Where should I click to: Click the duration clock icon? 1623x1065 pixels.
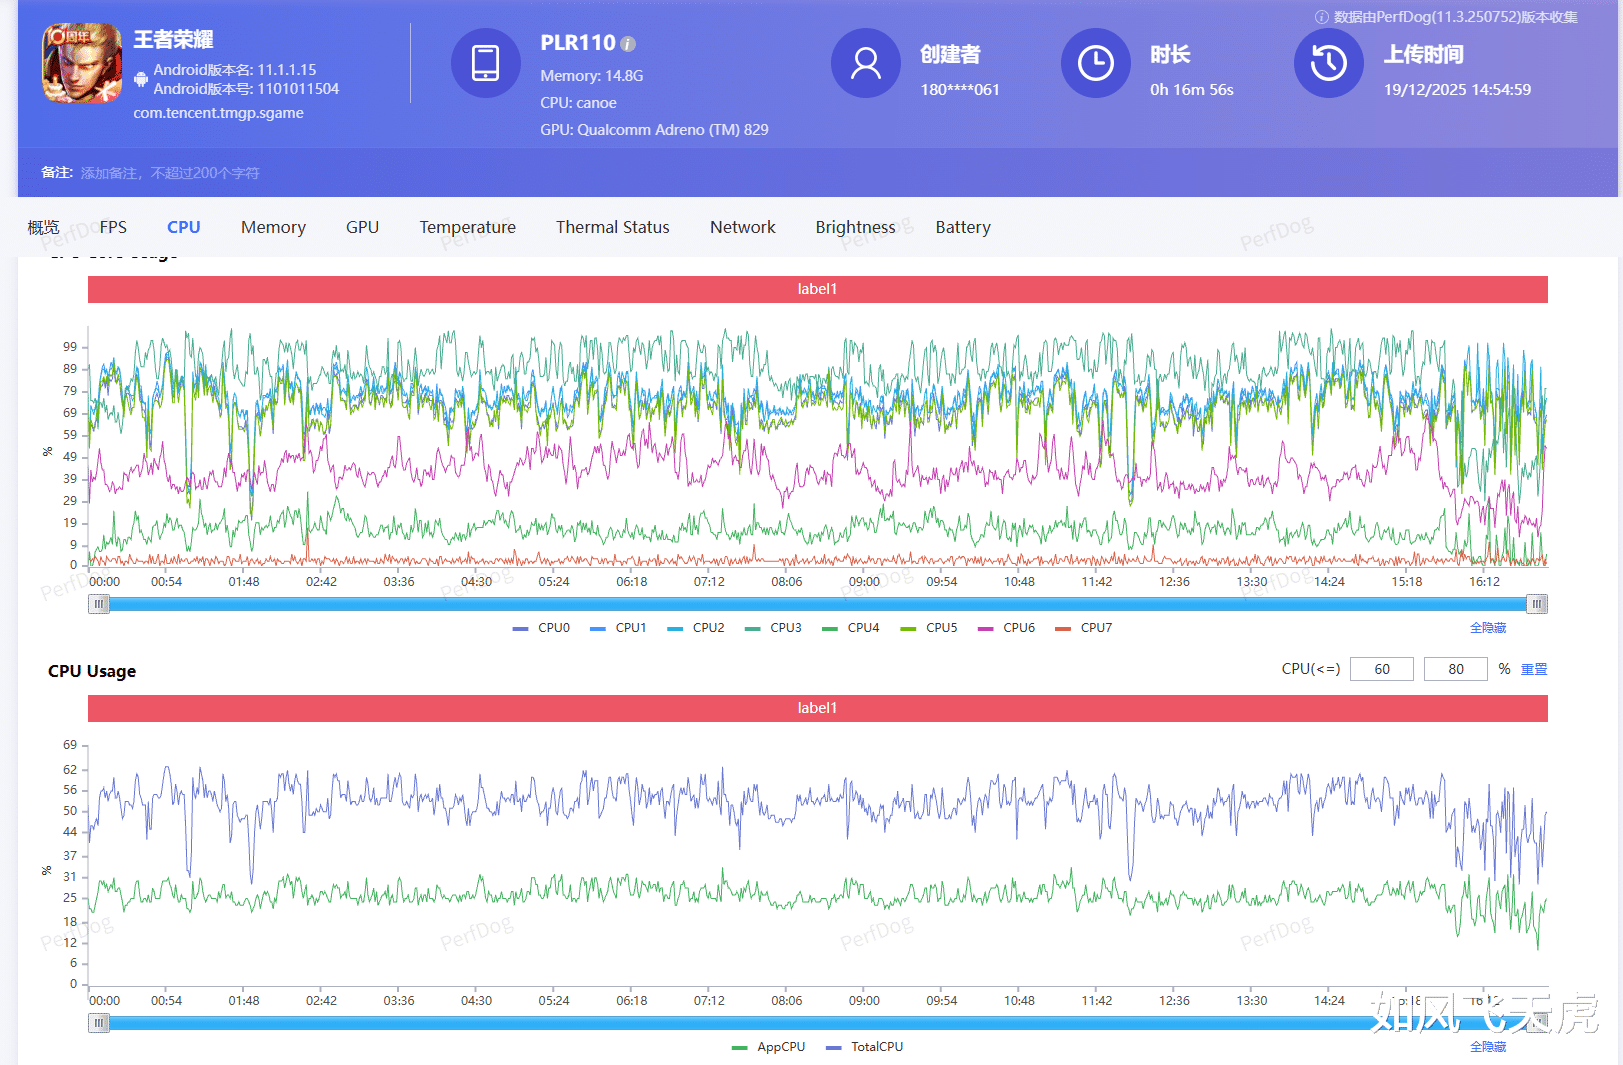(1095, 63)
